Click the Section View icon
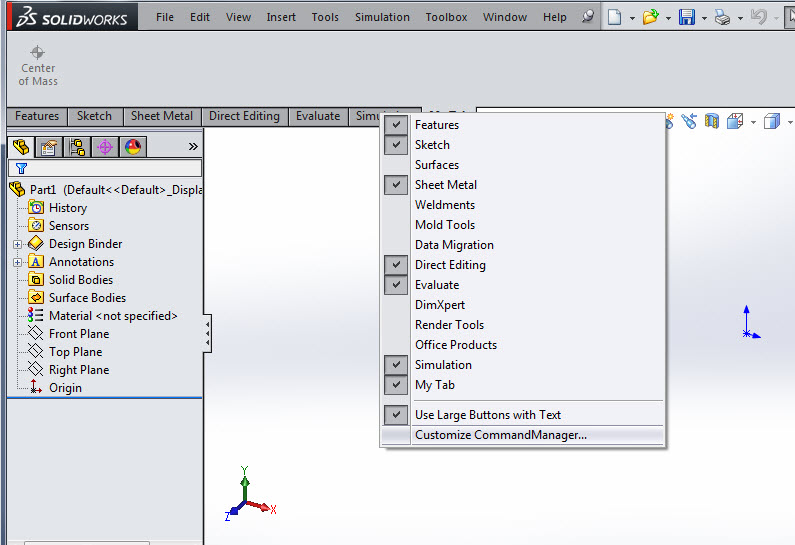 click(712, 121)
